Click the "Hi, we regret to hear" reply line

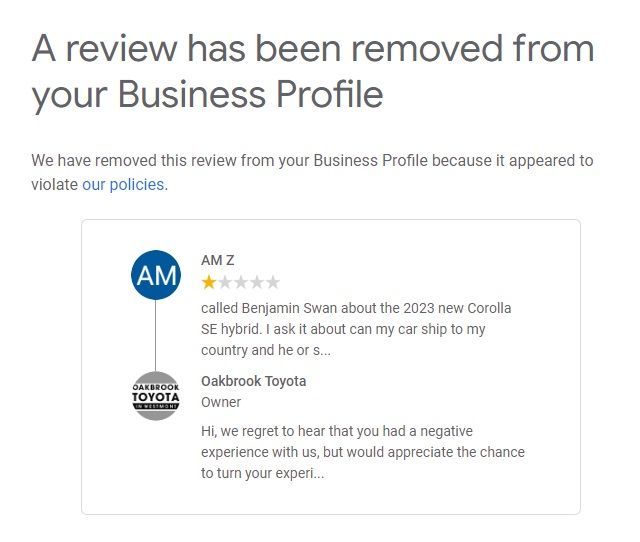(x=337, y=431)
